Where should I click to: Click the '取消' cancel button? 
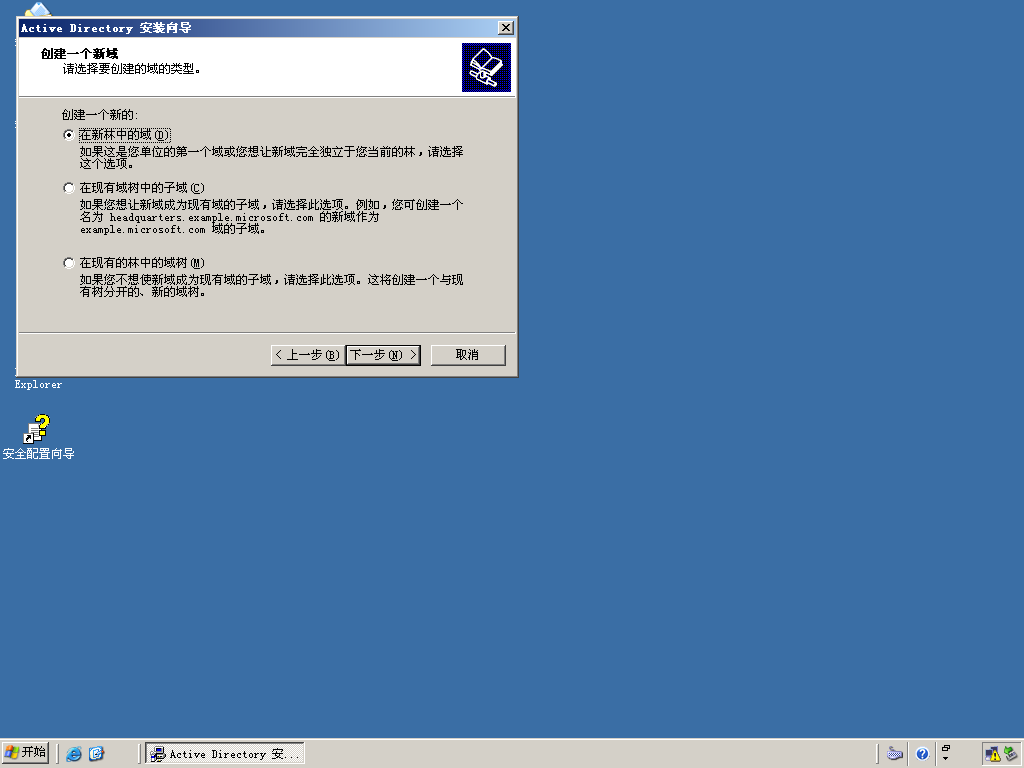tap(468, 355)
